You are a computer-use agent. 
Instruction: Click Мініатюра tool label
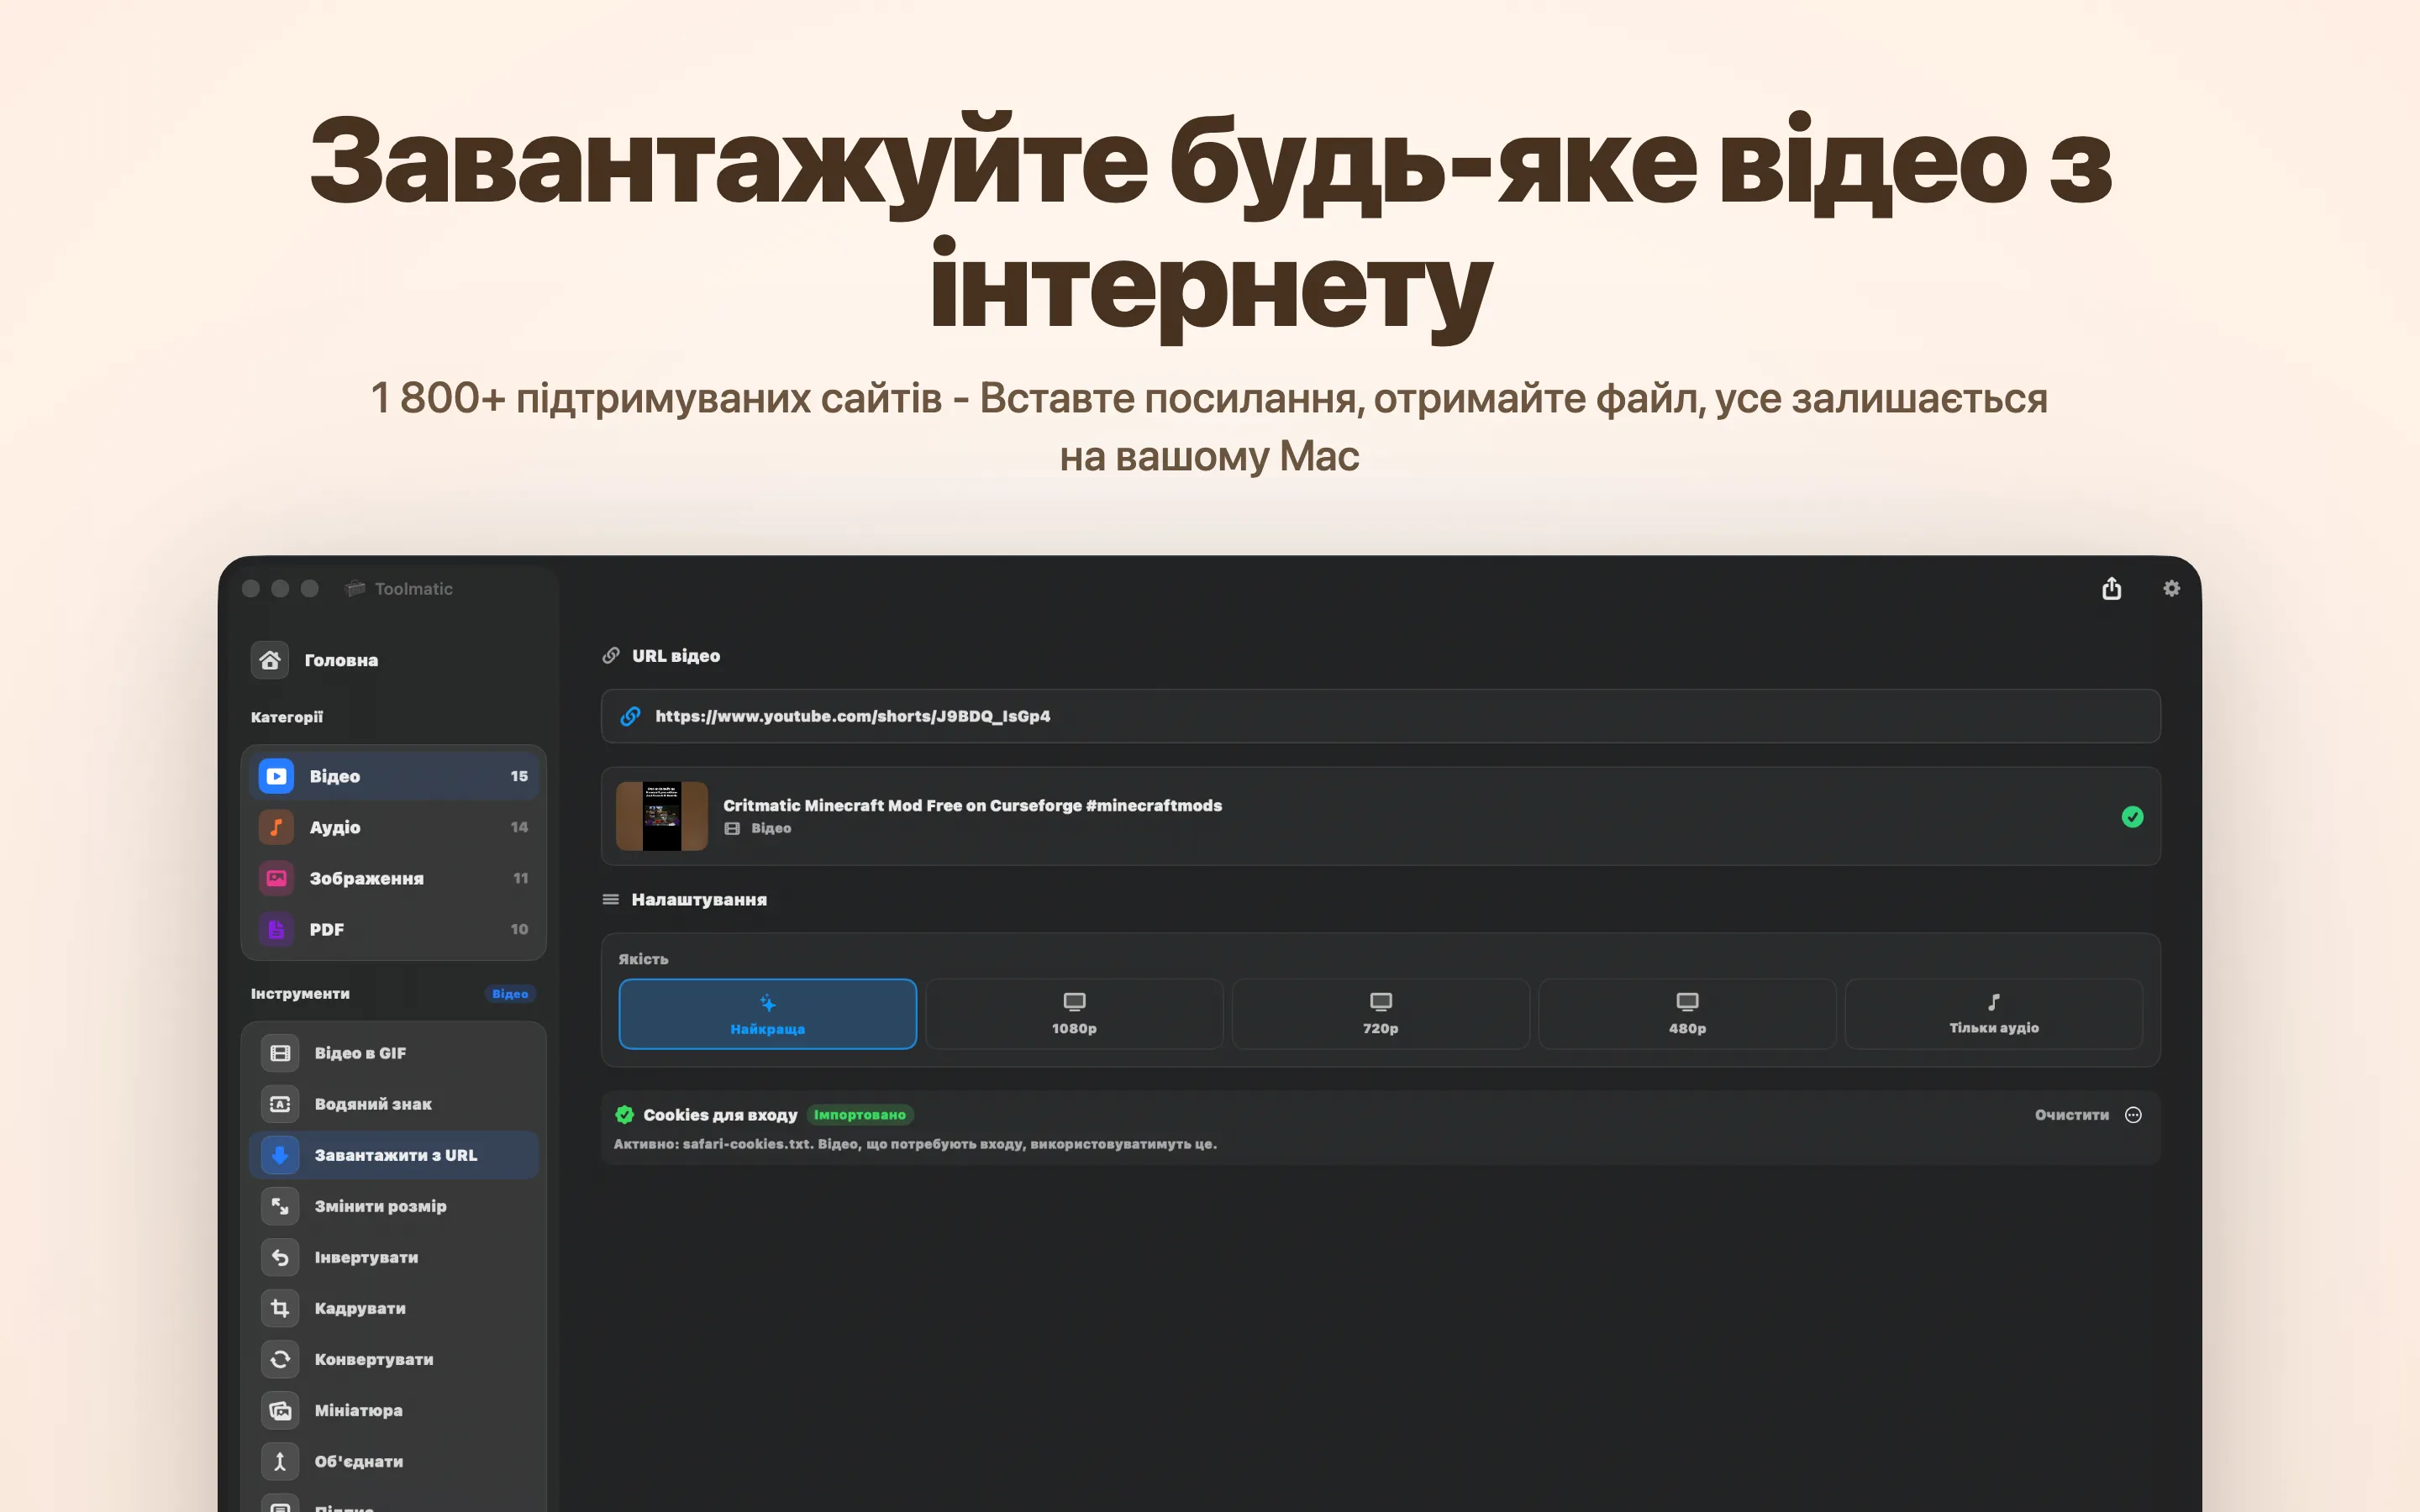[x=358, y=1410]
